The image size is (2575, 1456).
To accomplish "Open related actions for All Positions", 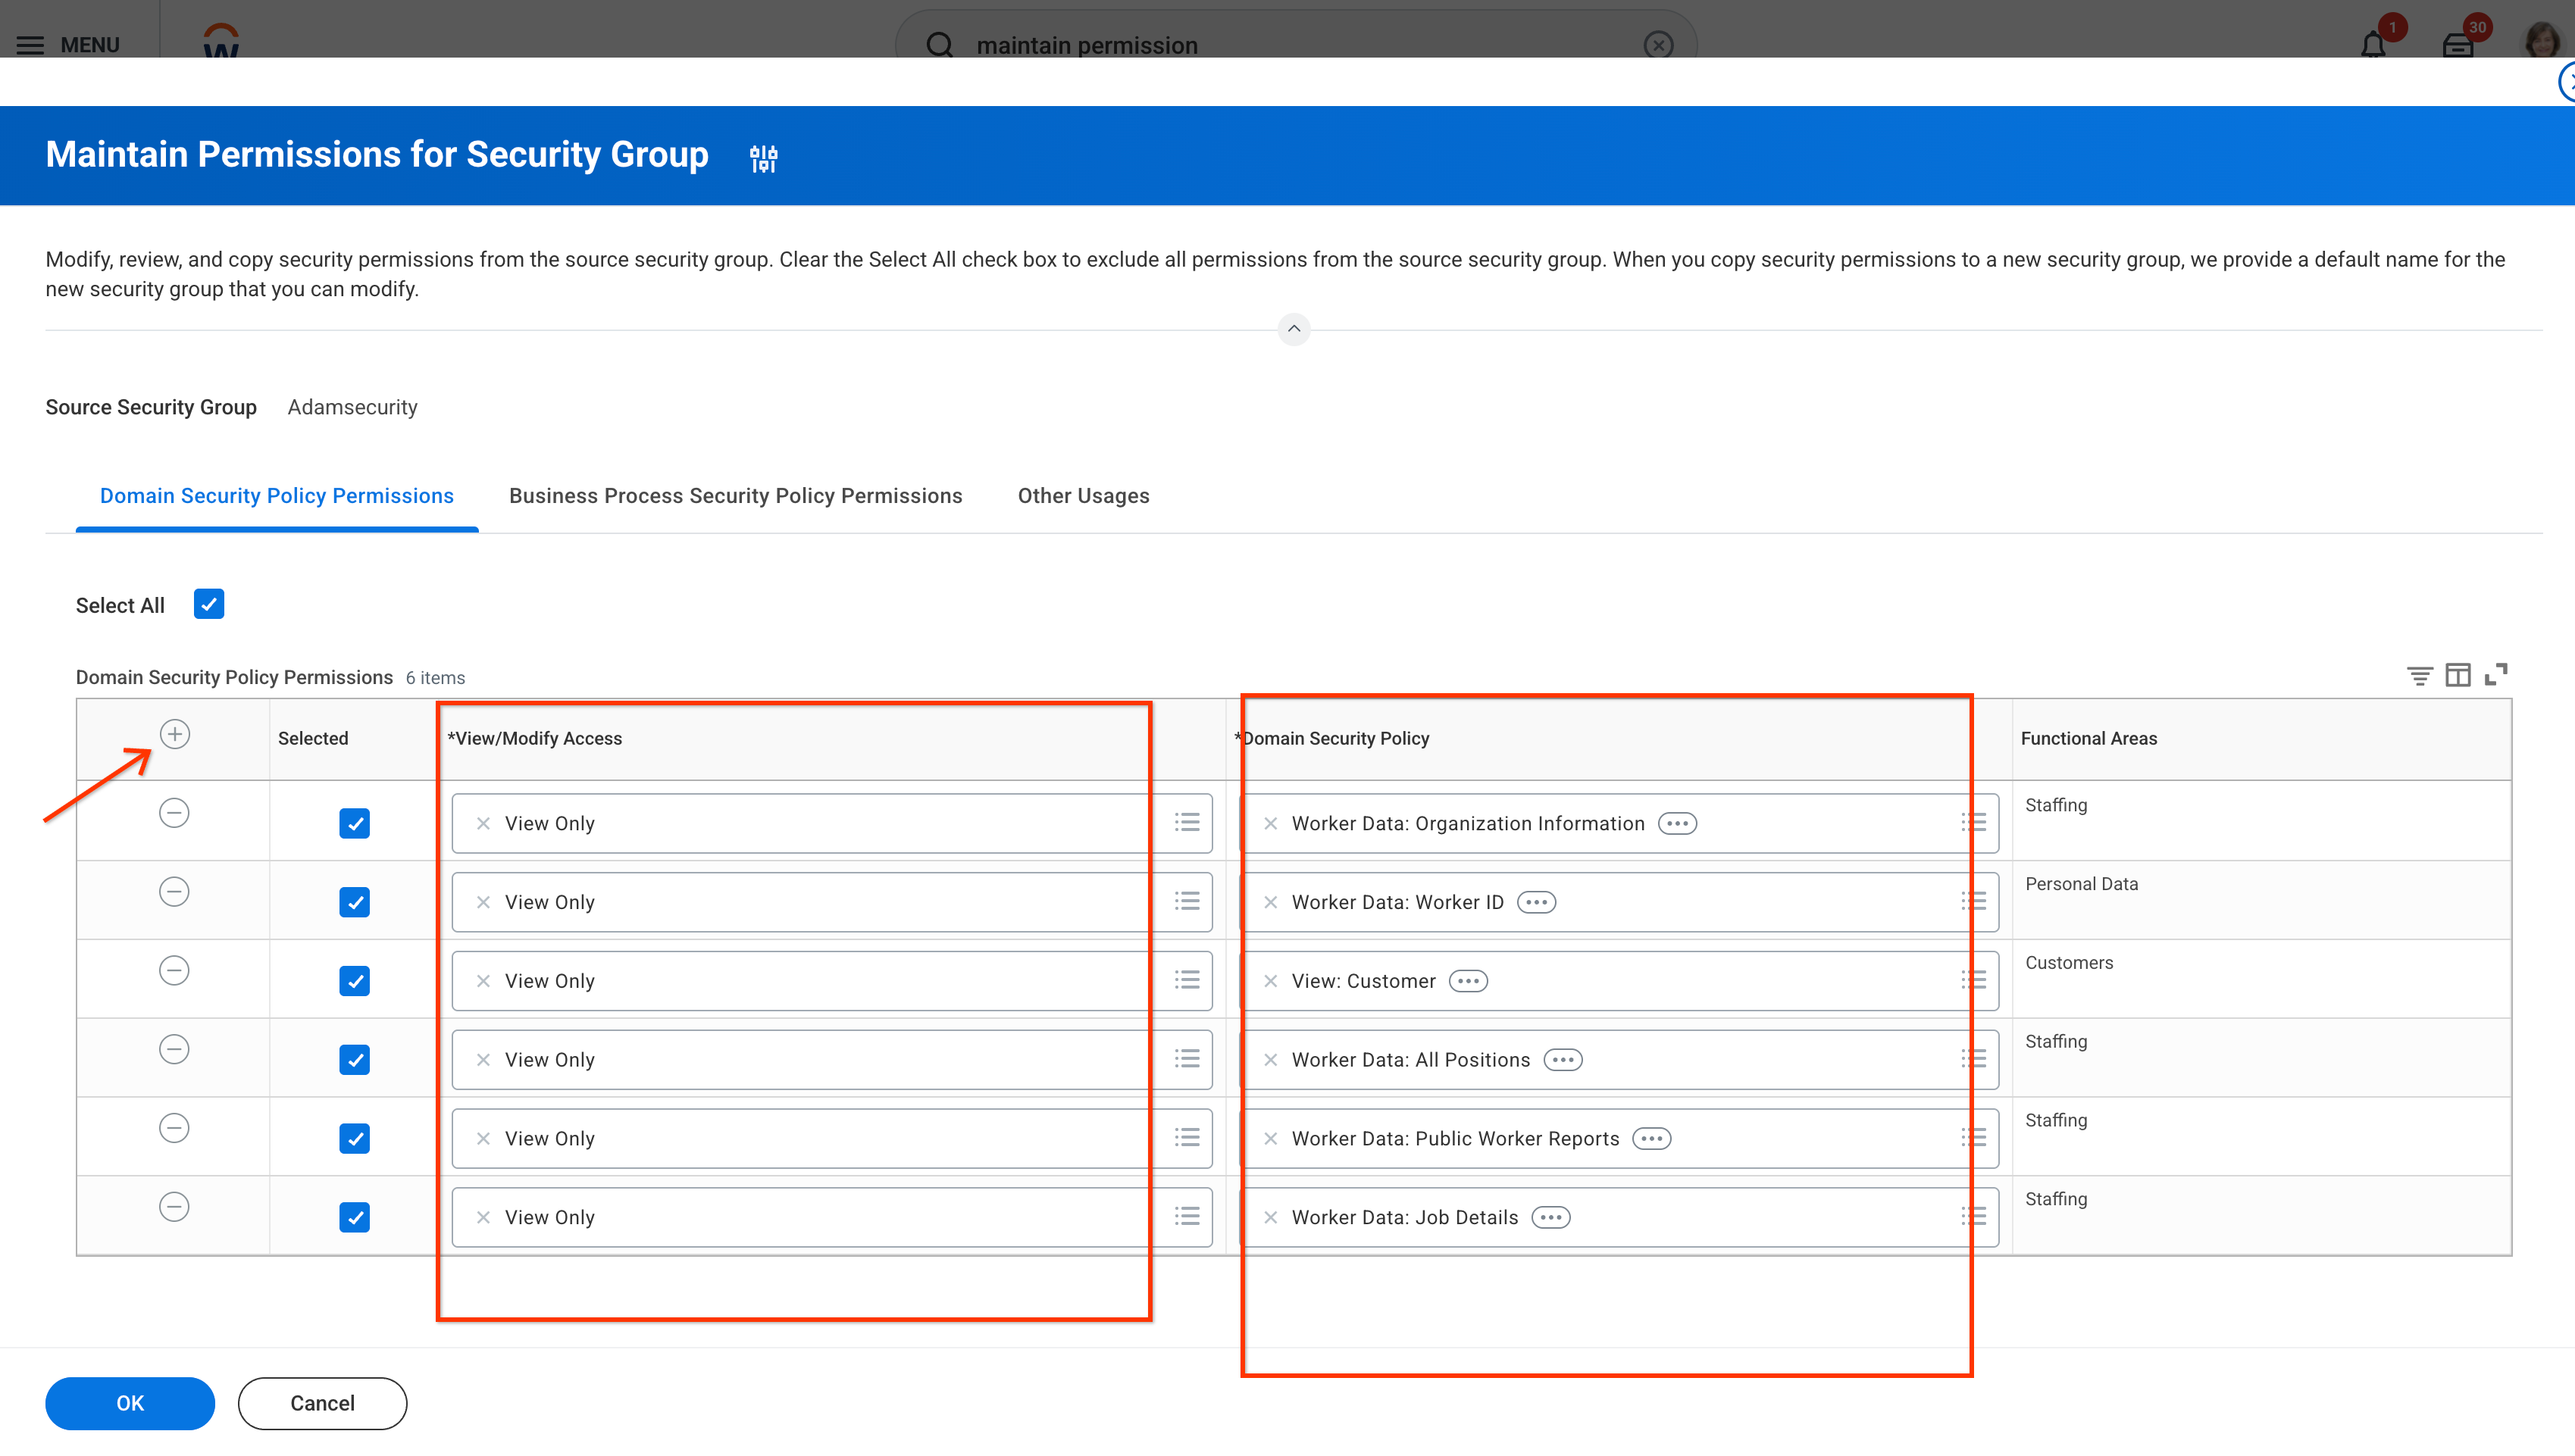I will tap(1563, 1060).
